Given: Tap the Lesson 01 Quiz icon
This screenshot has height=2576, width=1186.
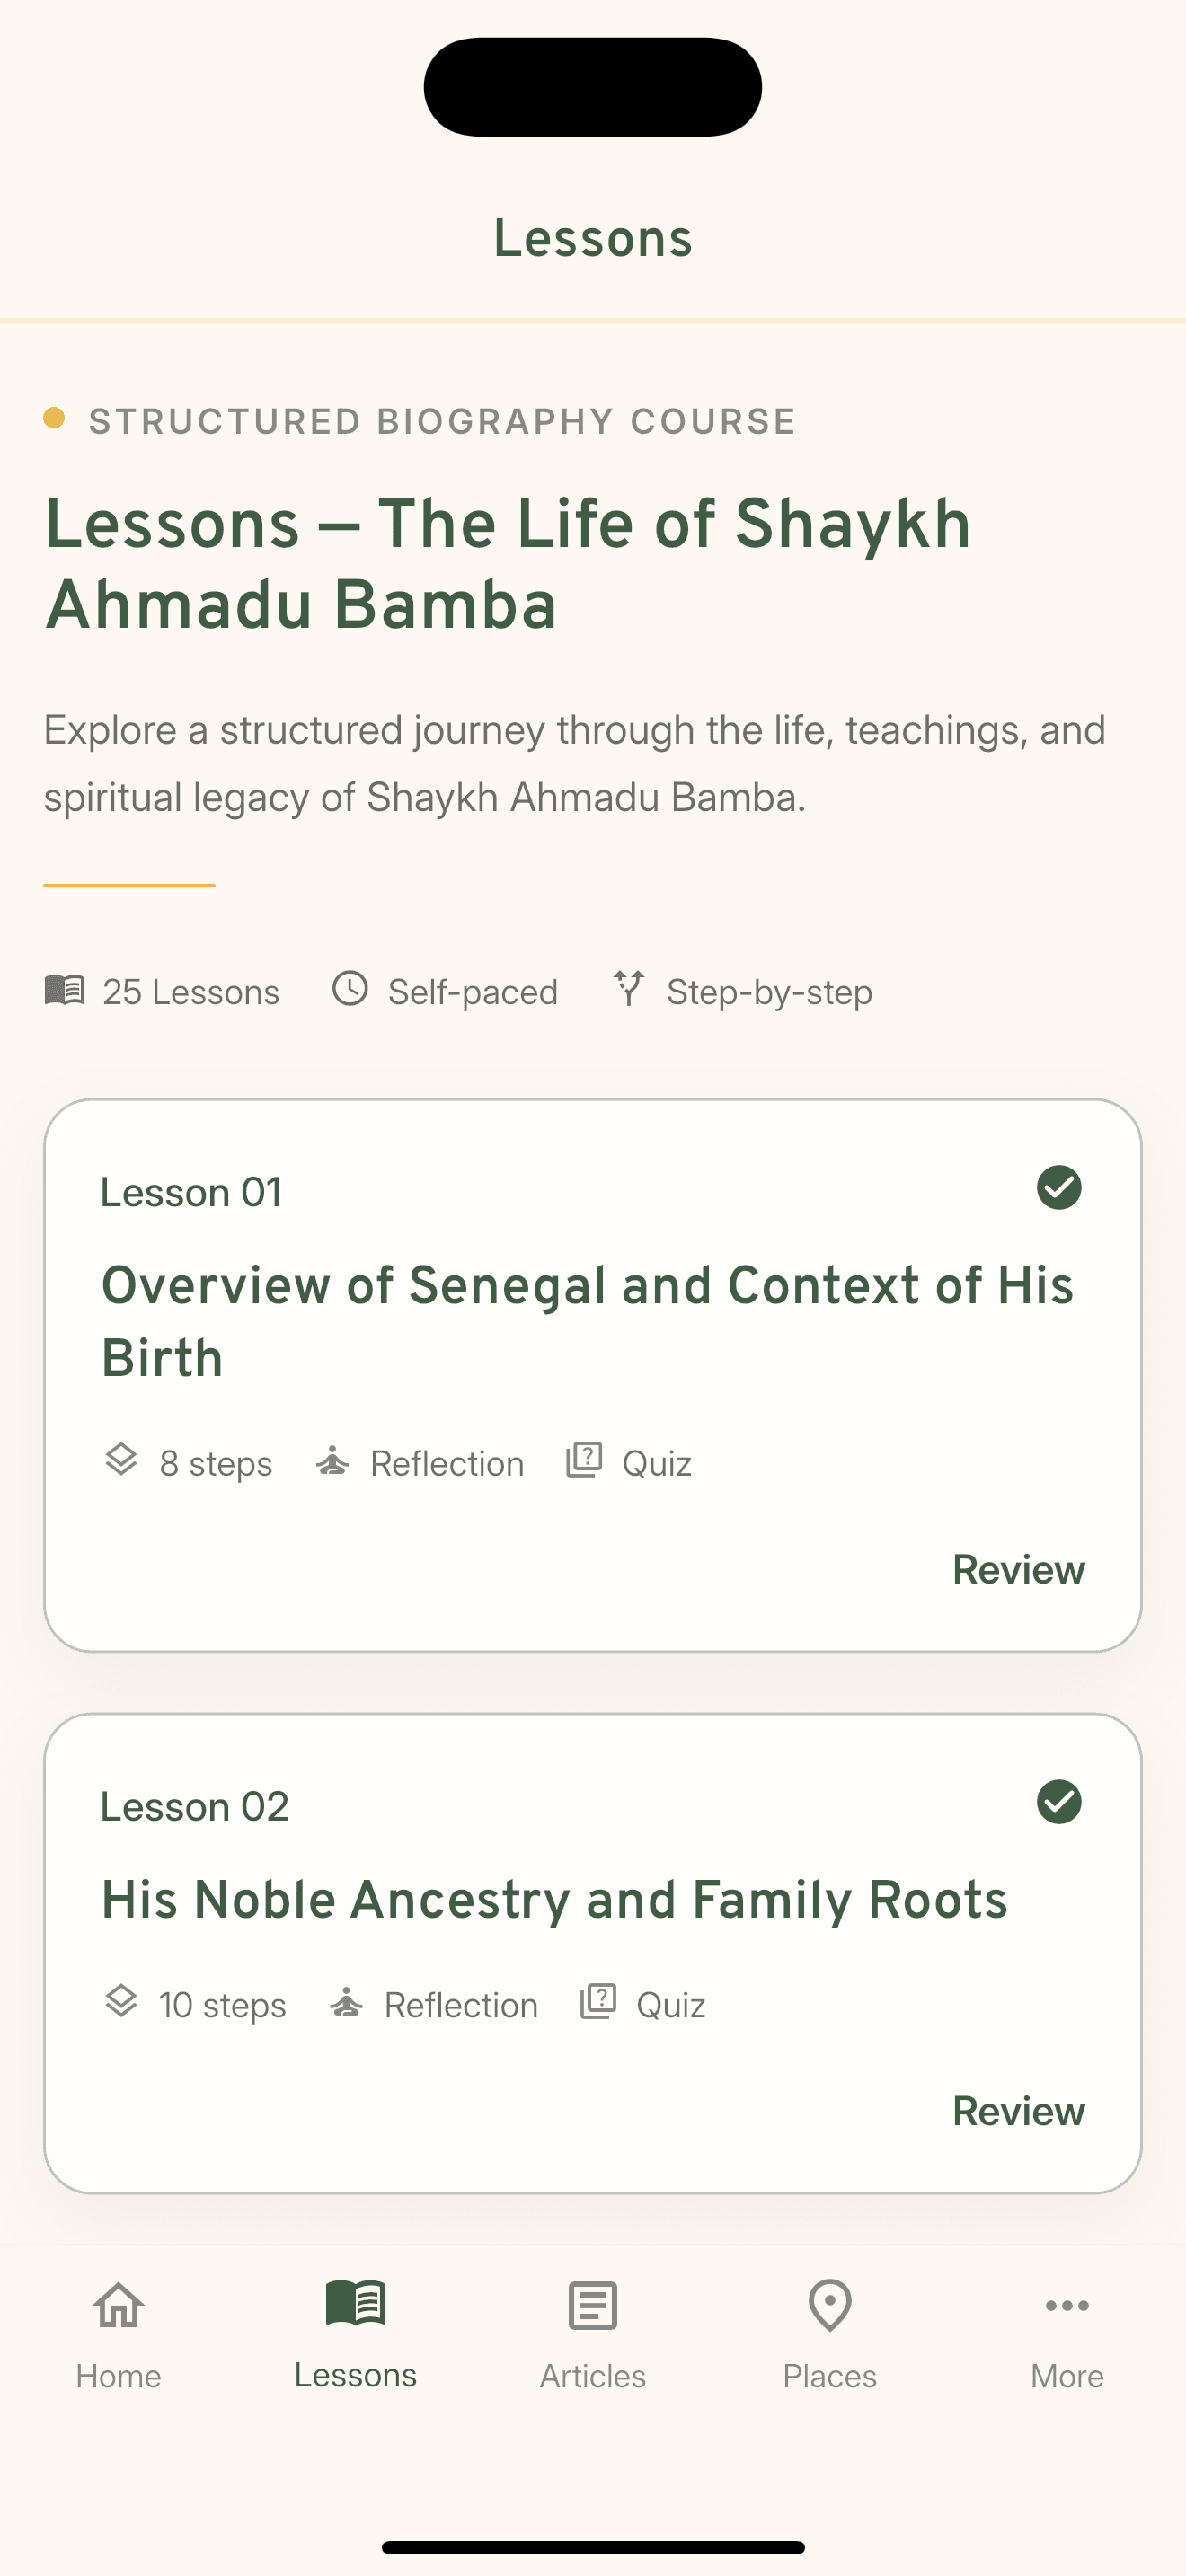Looking at the screenshot, I should tap(584, 1460).
